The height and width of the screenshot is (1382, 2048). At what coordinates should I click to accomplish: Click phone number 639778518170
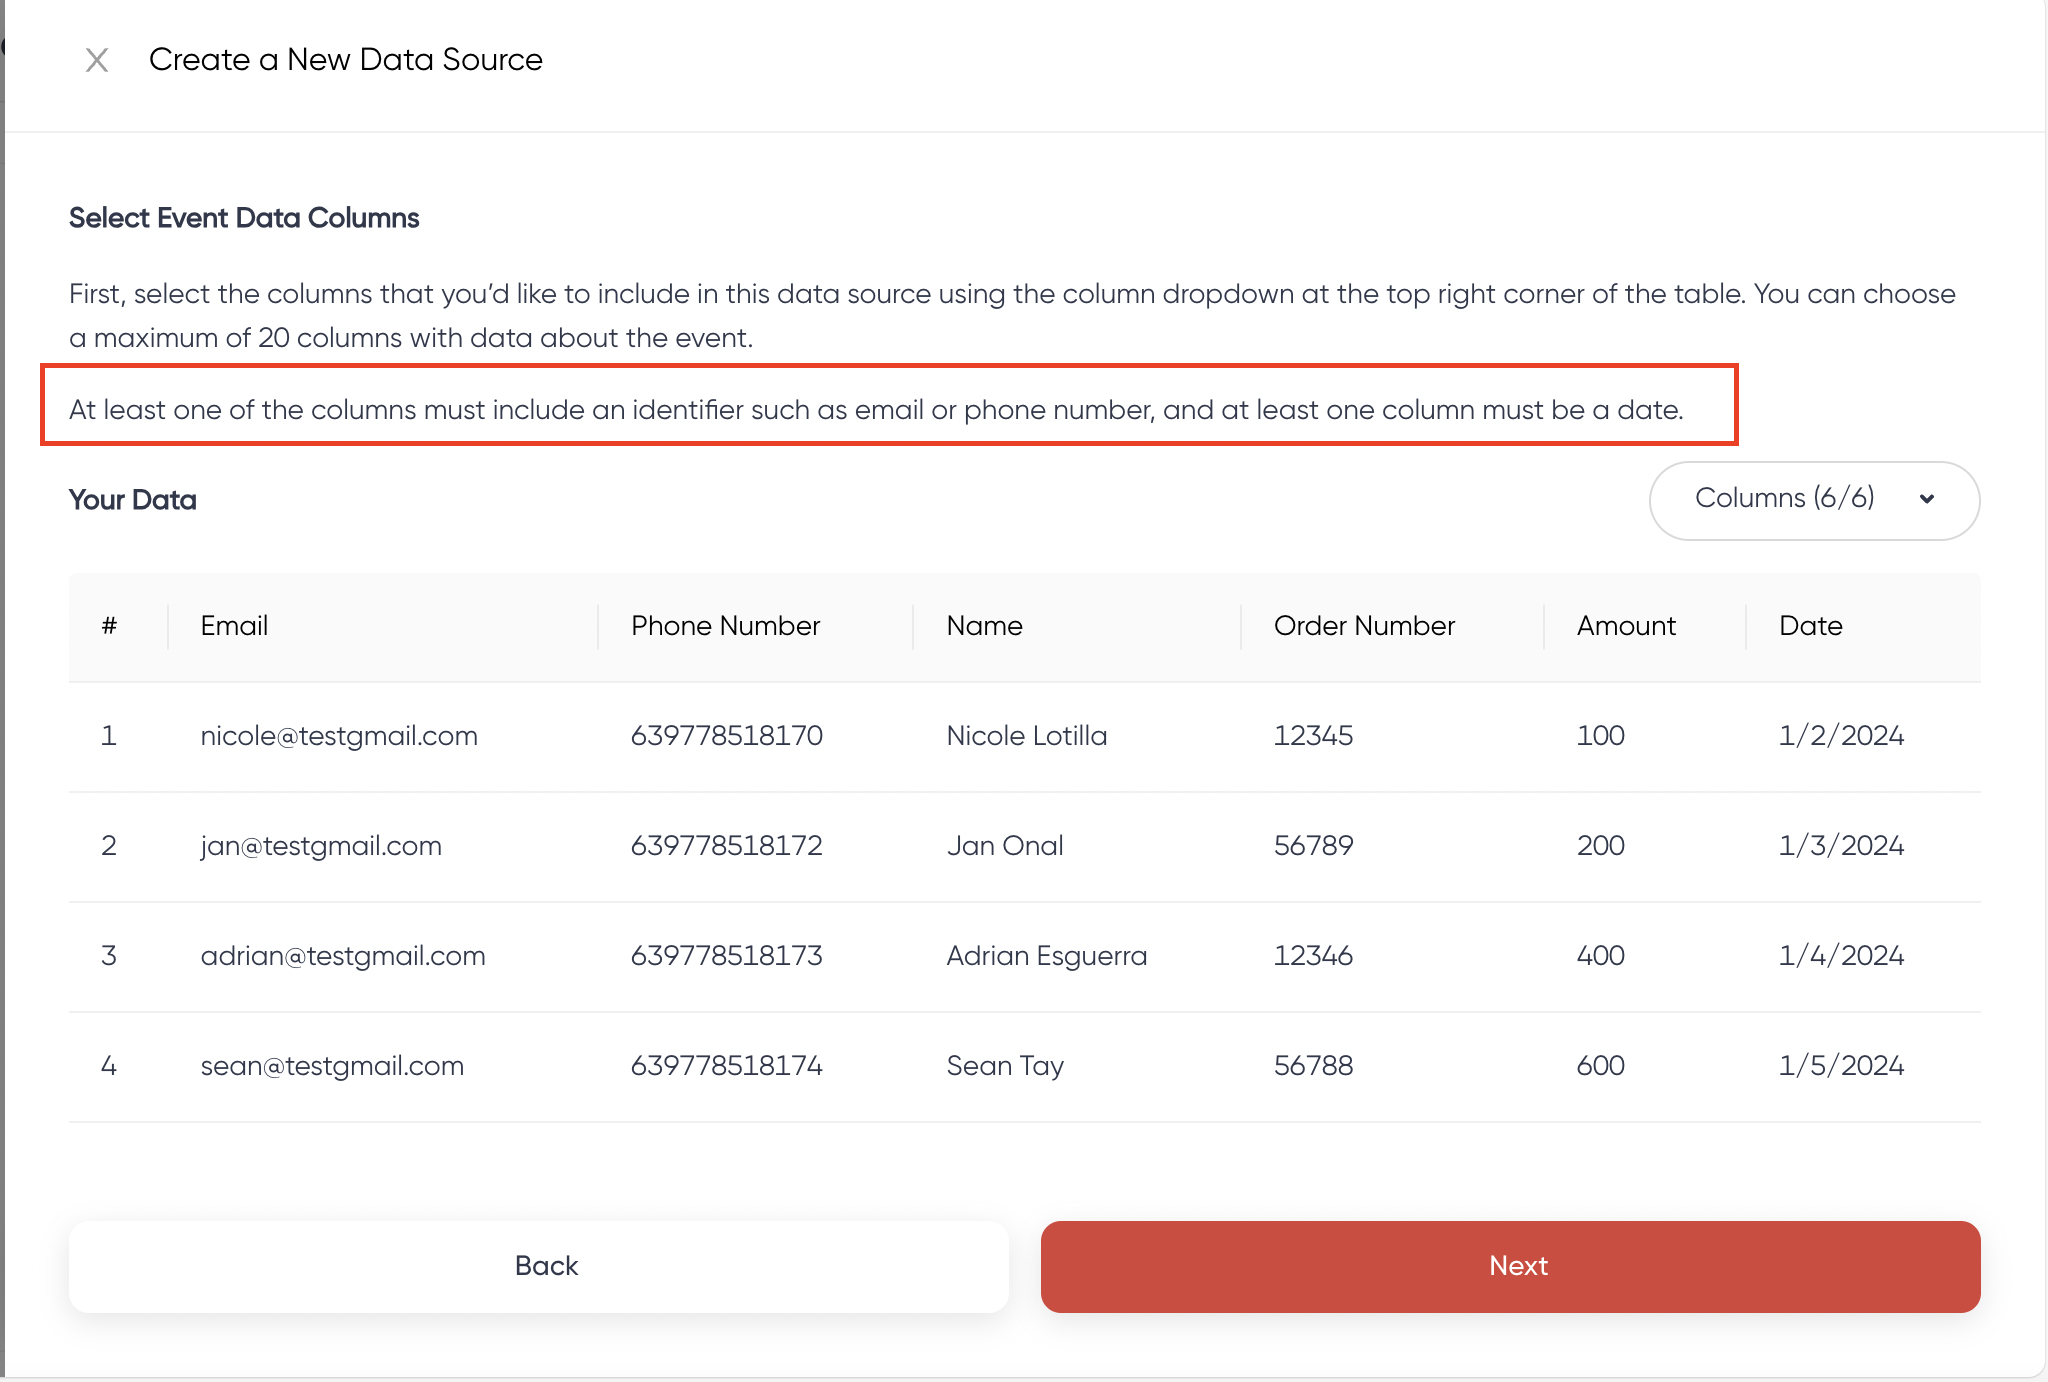point(726,736)
